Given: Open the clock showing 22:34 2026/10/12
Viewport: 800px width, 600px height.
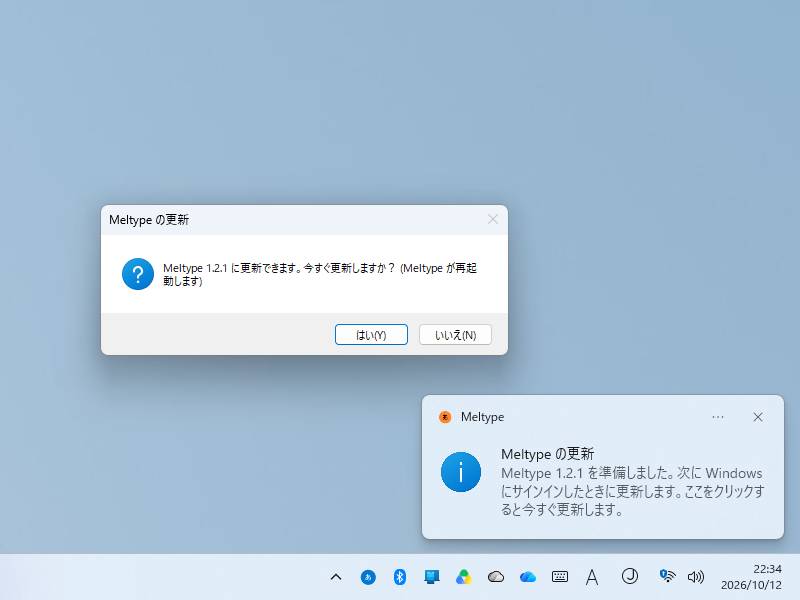Looking at the screenshot, I should (x=751, y=577).
